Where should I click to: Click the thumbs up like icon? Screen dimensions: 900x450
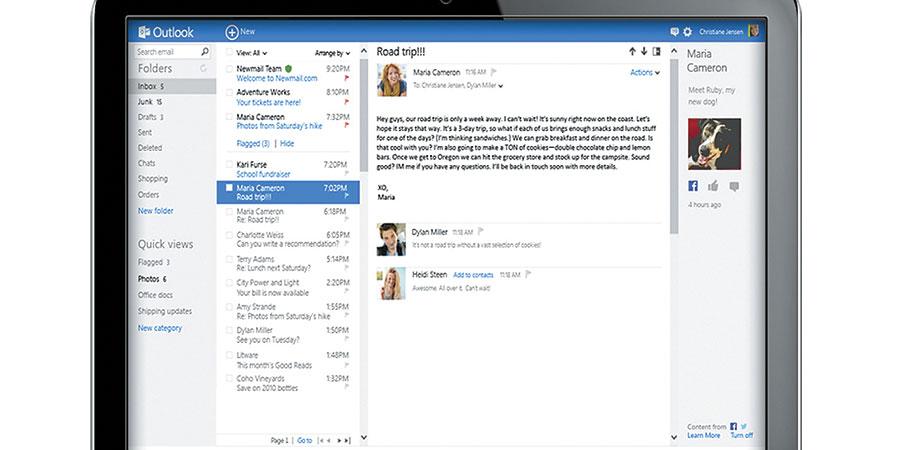point(713,186)
